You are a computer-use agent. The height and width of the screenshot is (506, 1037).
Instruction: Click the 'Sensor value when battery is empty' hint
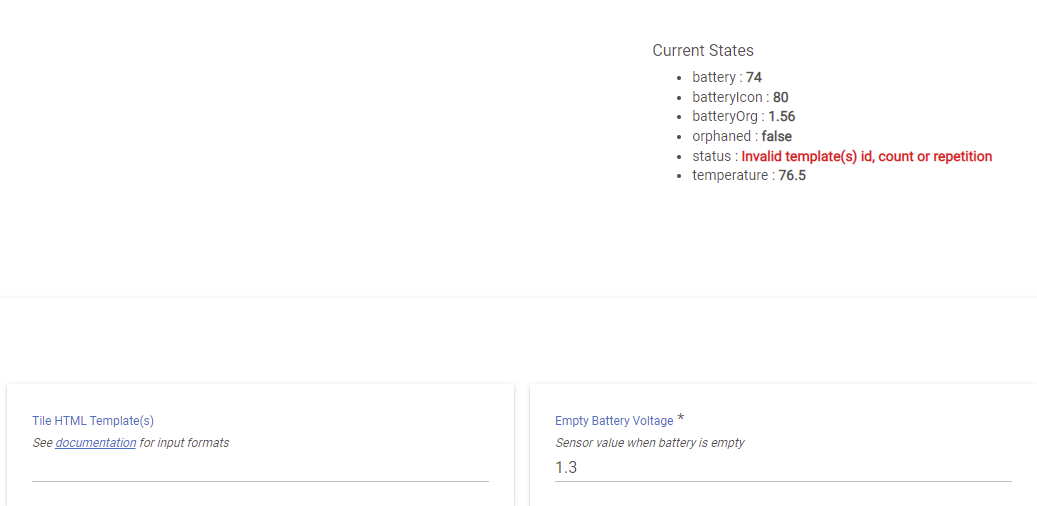(x=650, y=443)
